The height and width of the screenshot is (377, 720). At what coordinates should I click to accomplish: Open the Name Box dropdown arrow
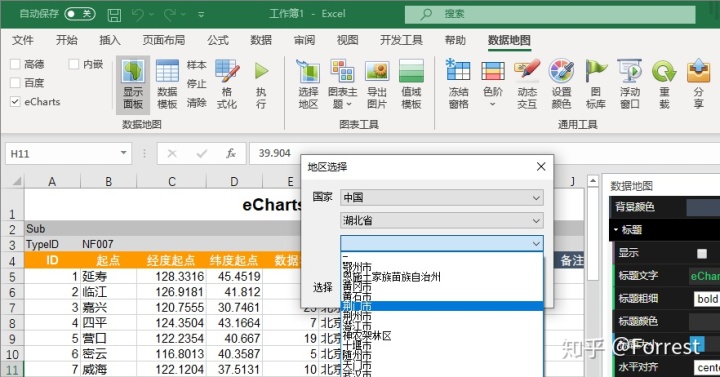(x=123, y=153)
